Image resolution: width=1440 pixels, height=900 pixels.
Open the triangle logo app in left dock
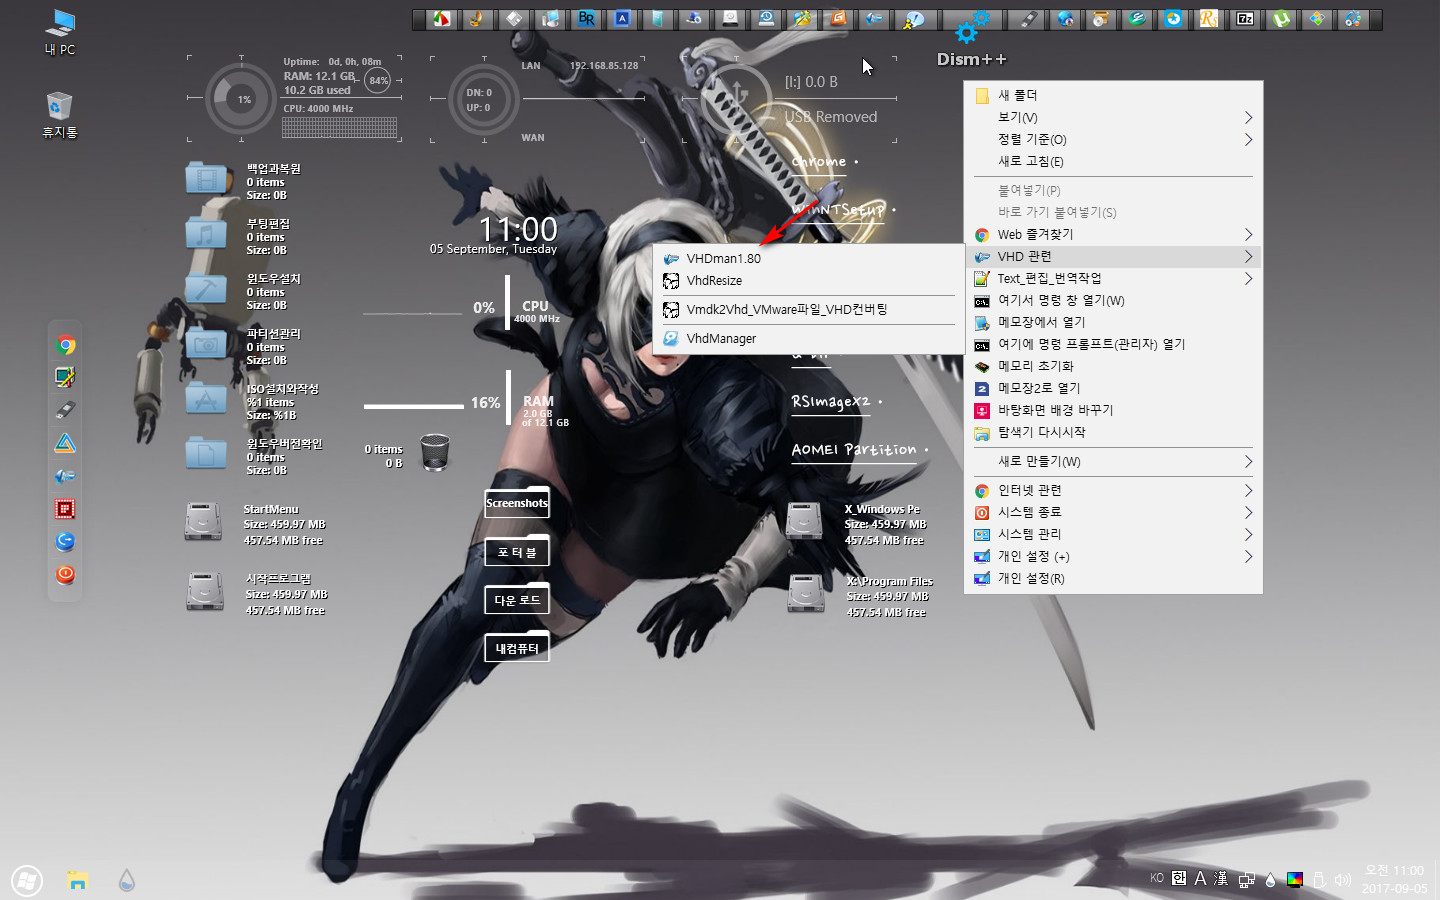click(65, 443)
